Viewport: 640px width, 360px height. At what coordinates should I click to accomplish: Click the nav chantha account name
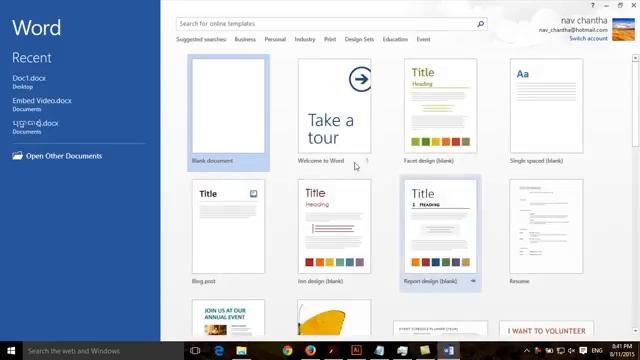point(584,20)
